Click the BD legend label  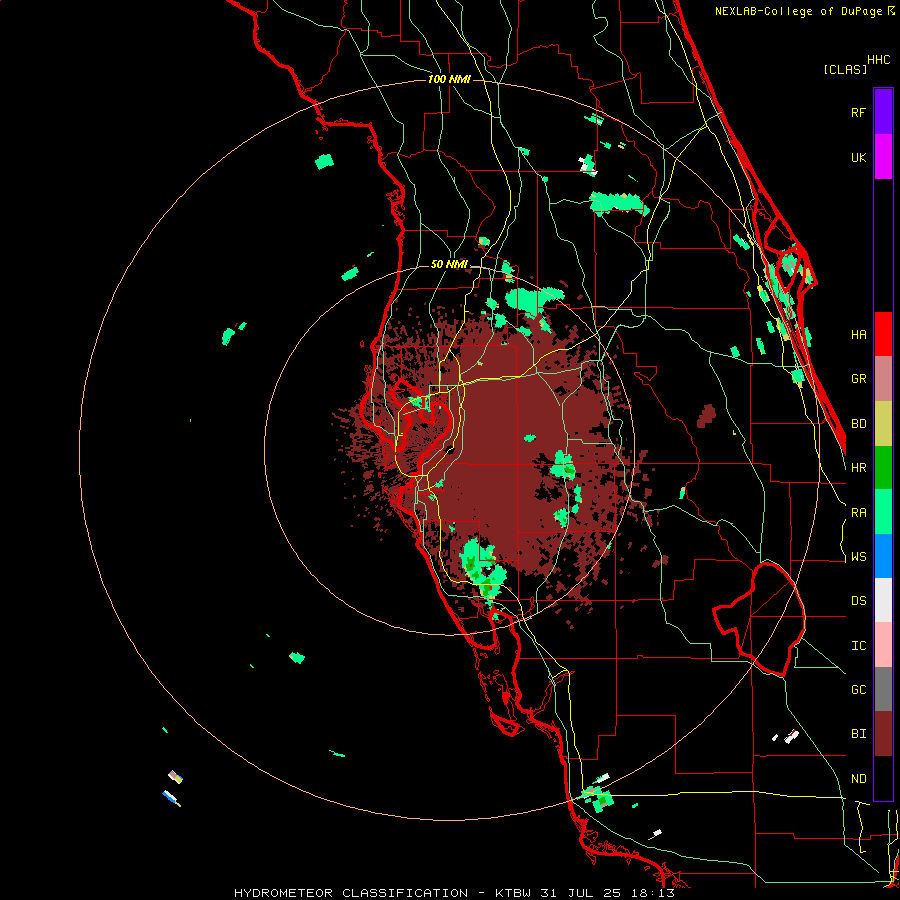(858, 424)
